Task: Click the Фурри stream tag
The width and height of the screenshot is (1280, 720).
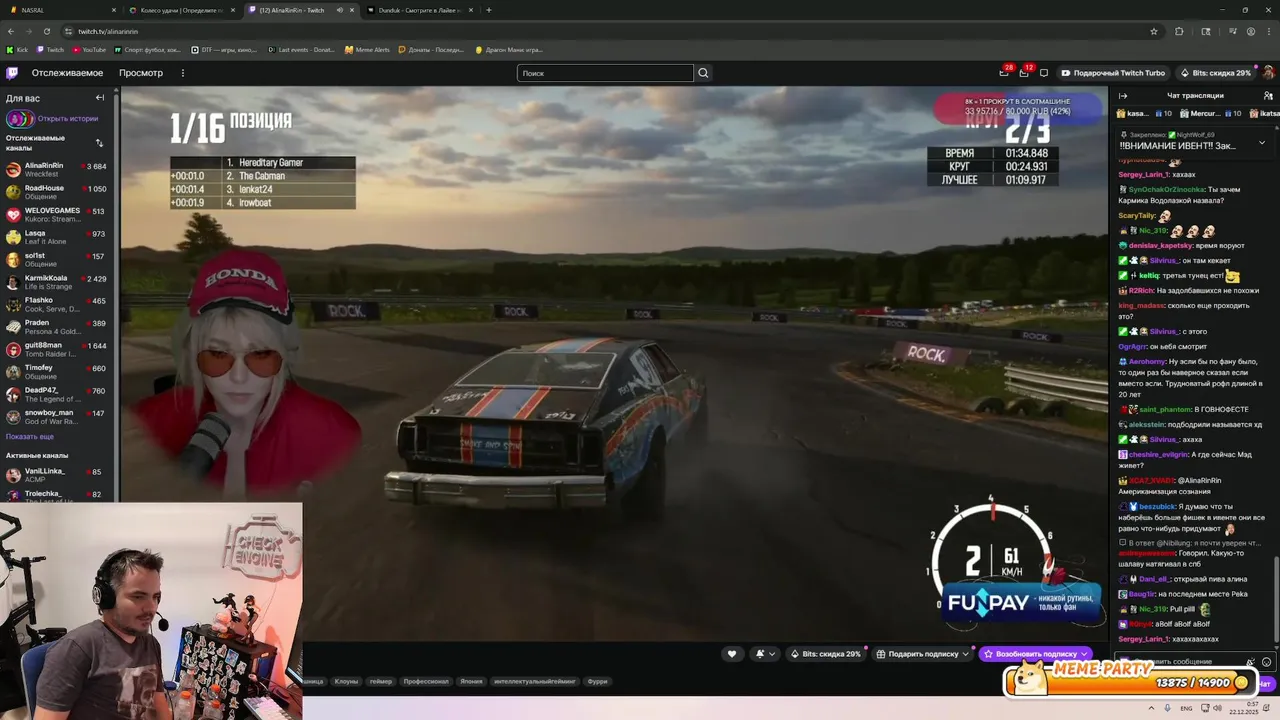Action: [597, 681]
